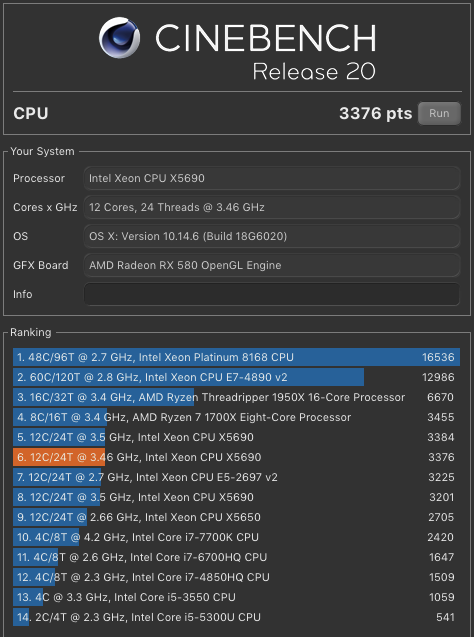This screenshot has height=637, width=474.
Task: Click the fifth-ranked Xeon X5690 scoring 3384
Action: (236, 437)
